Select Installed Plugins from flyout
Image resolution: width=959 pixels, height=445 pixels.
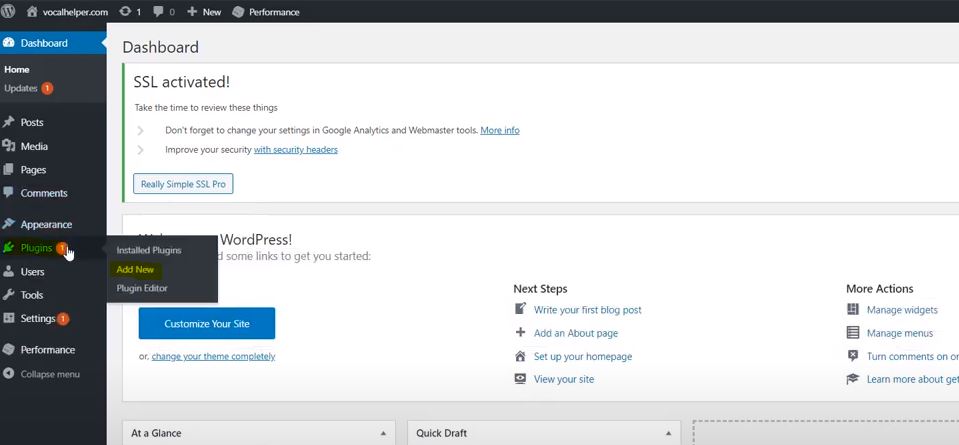[149, 250]
